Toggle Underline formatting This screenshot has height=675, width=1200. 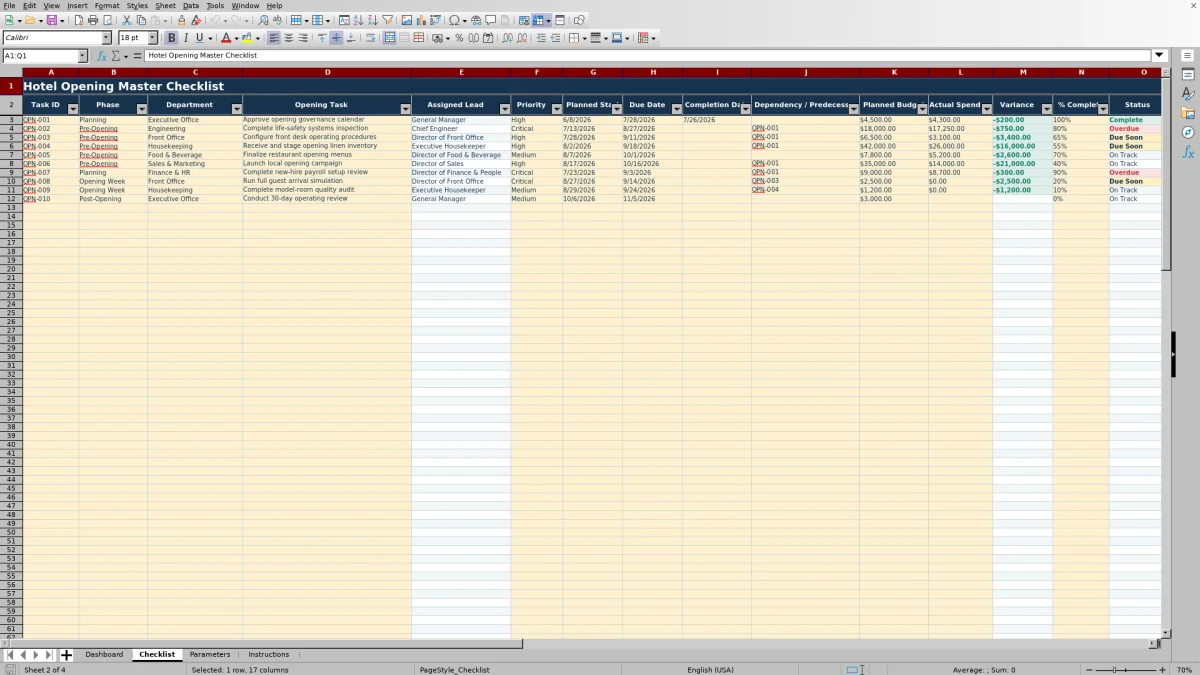[199, 38]
